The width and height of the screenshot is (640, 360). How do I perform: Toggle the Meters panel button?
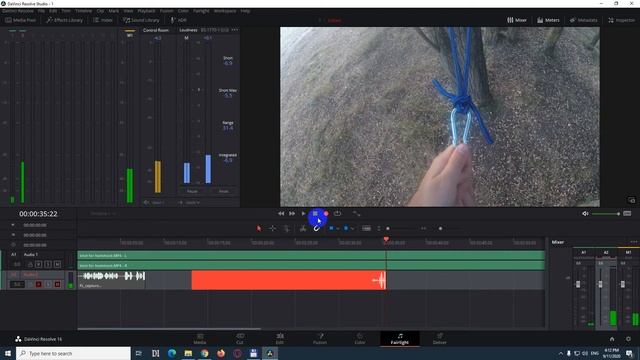tap(548, 20)
